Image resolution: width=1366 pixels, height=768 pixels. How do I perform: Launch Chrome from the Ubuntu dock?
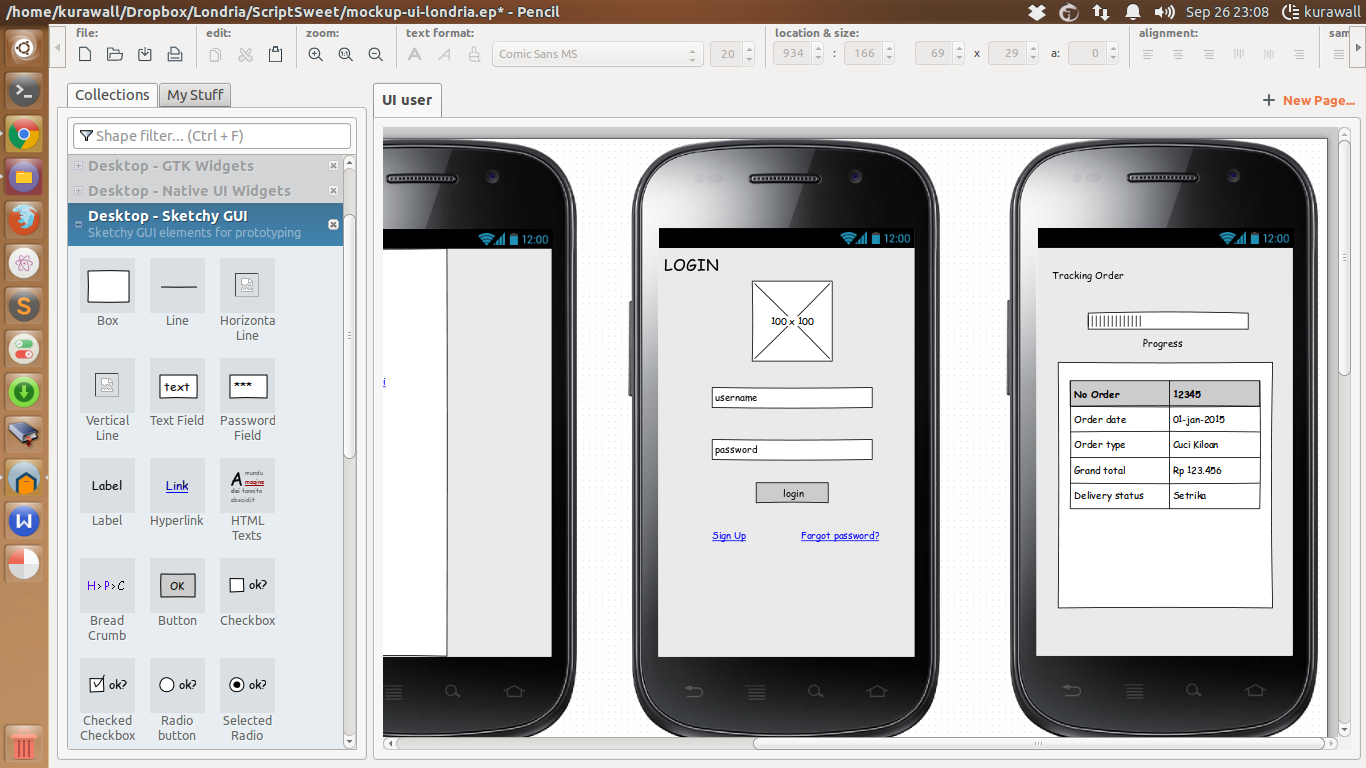click(x=23, y=134)
